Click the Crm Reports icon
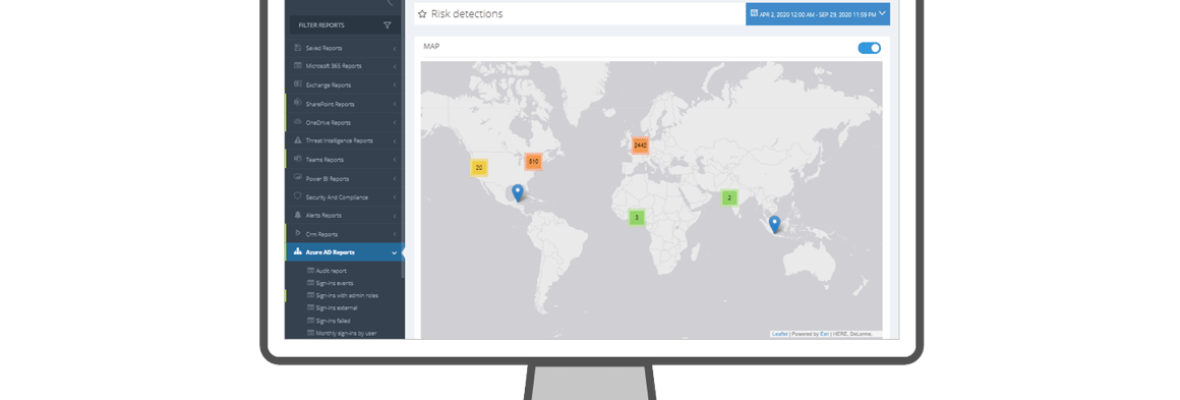The image size is (1180, 400). pos(298,233)
